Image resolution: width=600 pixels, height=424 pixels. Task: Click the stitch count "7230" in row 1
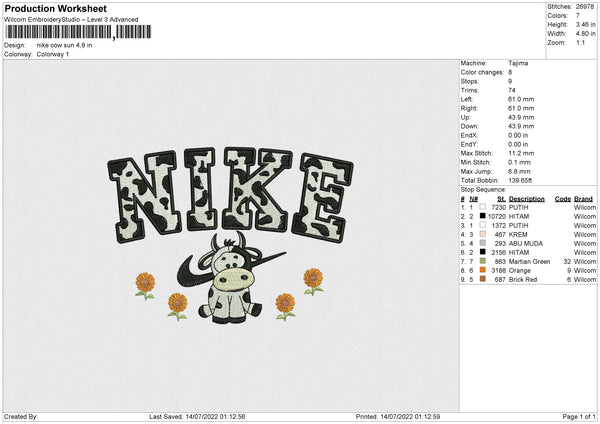(499, 207)
